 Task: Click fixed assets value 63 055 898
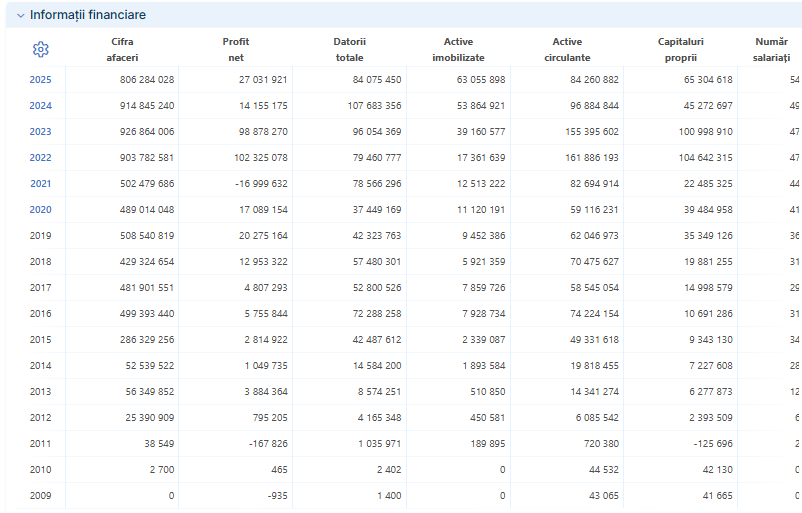point(481,80)
